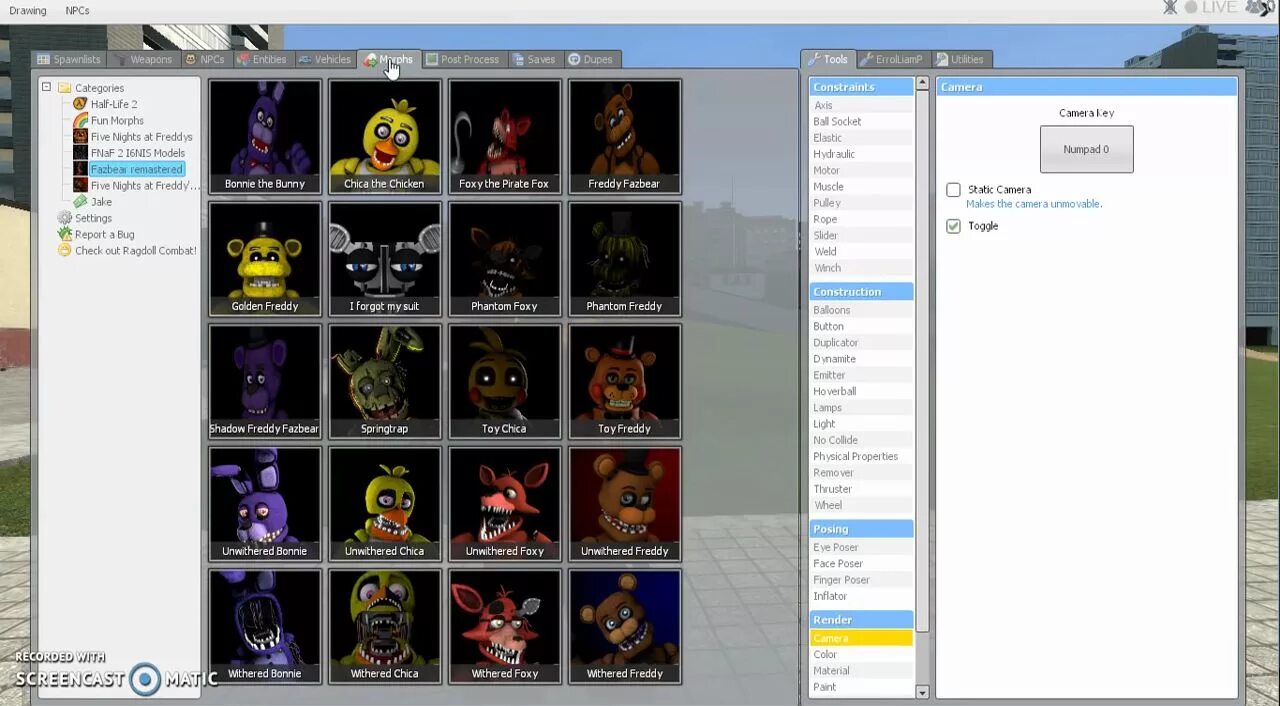Select the Duplicator tool

[x=861, y=342]
